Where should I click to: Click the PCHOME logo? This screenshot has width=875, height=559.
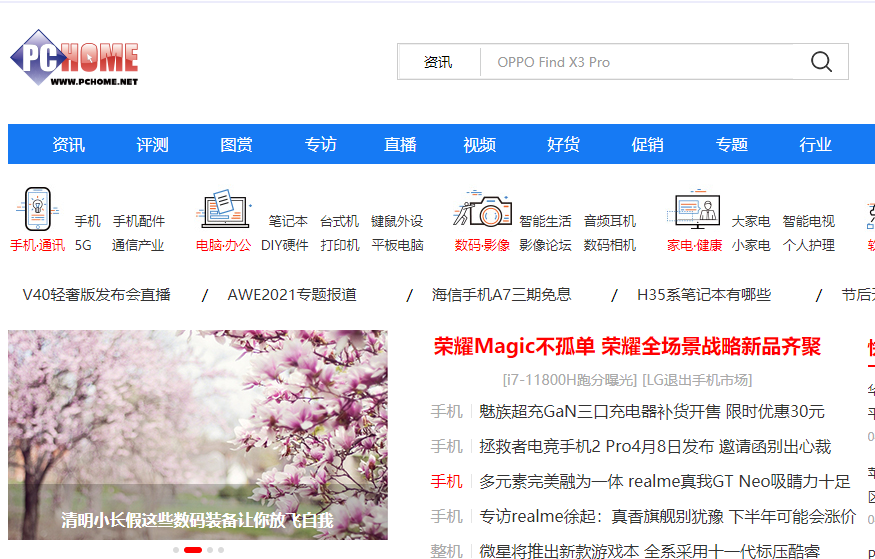pyautogui.click(x=74, y=59)
